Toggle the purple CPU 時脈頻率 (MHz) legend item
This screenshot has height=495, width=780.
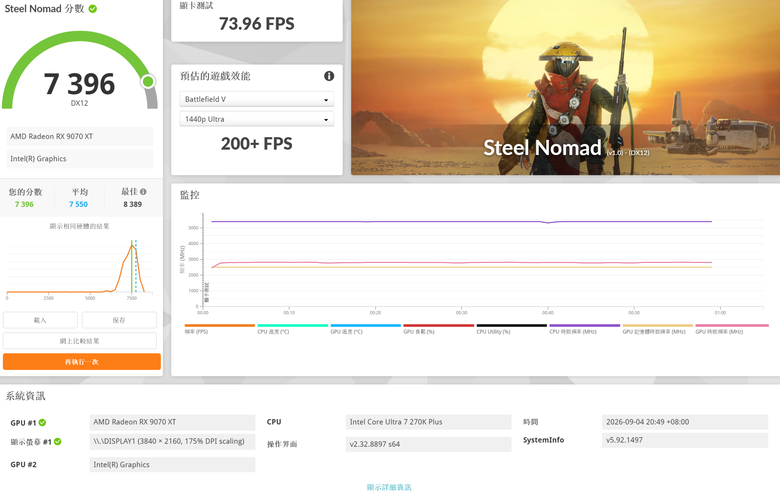[x=585, y=328]
